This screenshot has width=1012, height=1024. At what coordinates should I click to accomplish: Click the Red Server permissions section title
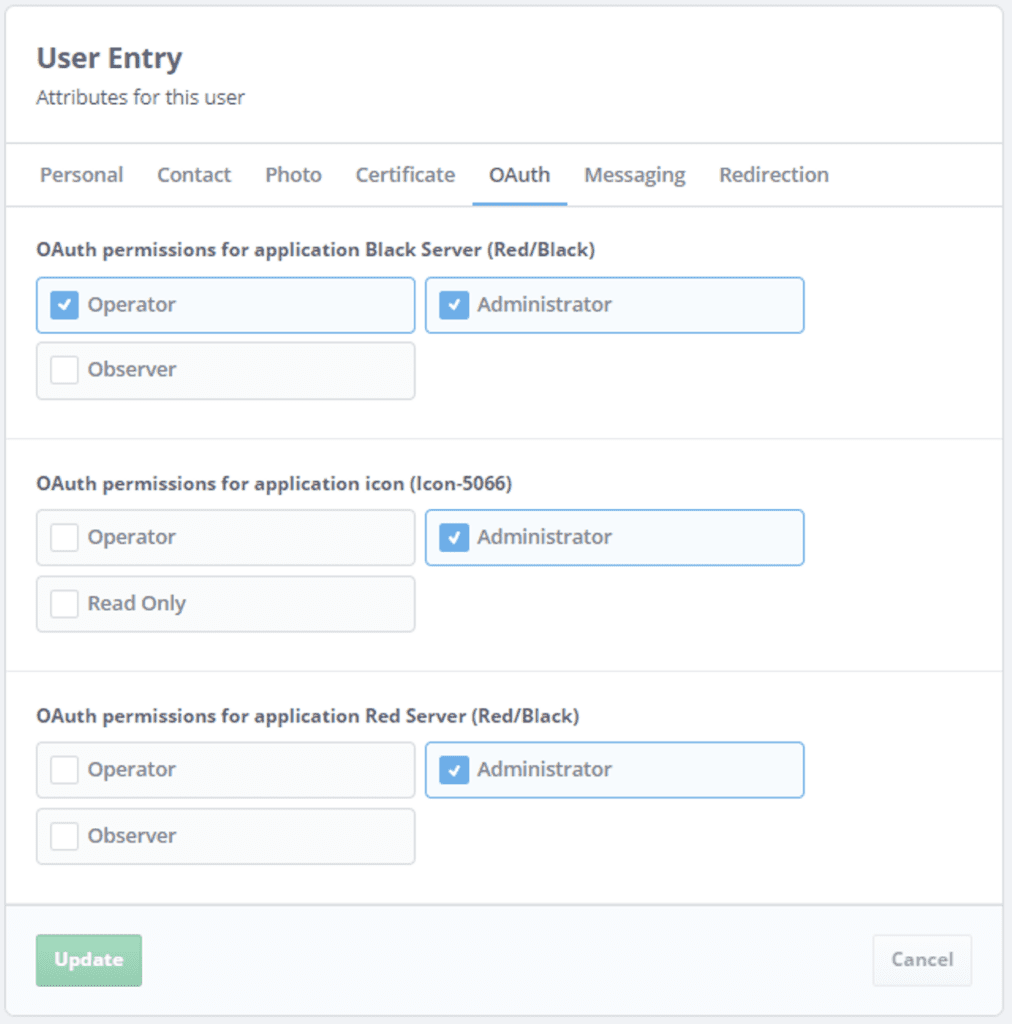307,717
